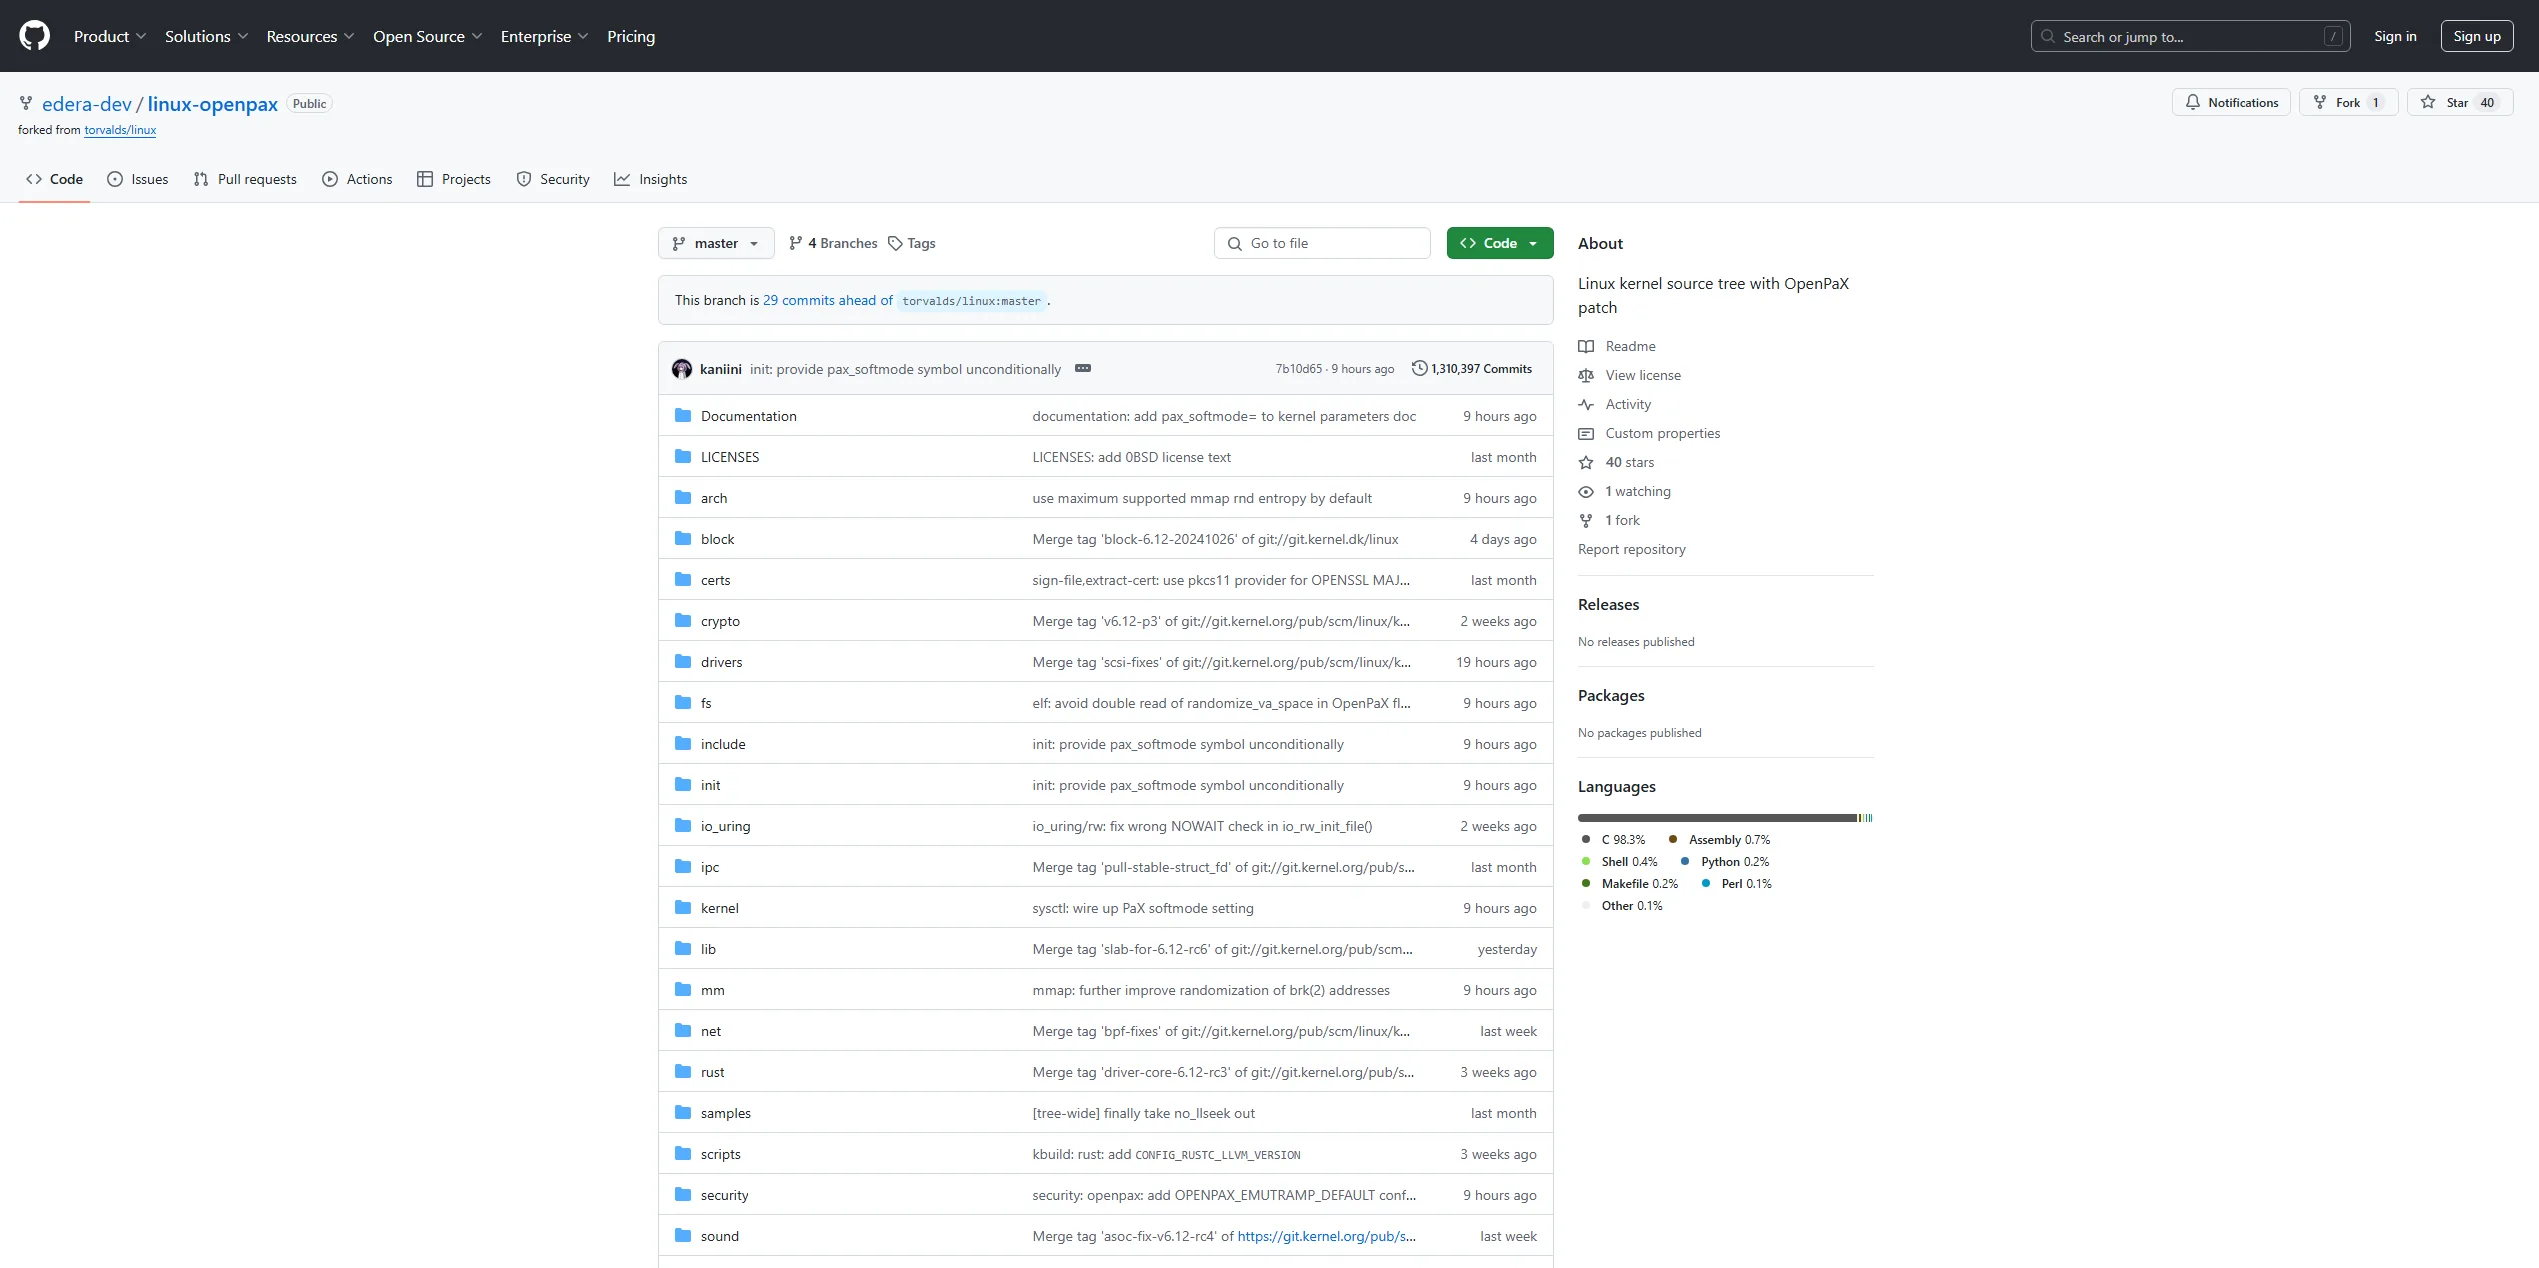The image size is (2539, 1268).
Task: Click the GitHub home logo icon
Action: tap(33, 35)
